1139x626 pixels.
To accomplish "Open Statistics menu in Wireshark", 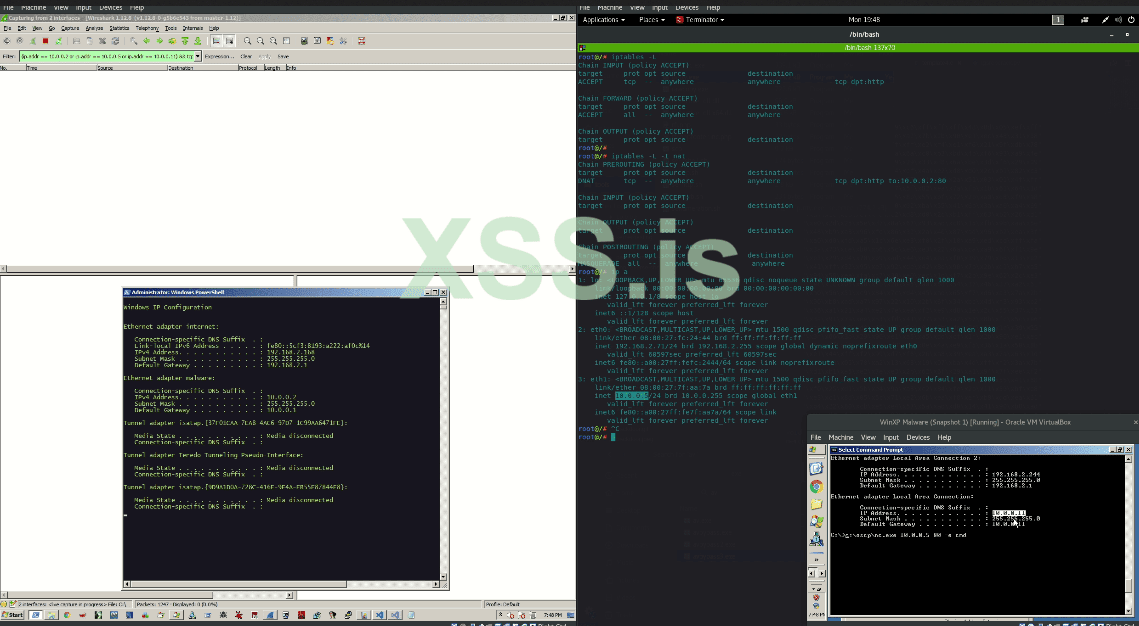I will (x=119, y=28).
